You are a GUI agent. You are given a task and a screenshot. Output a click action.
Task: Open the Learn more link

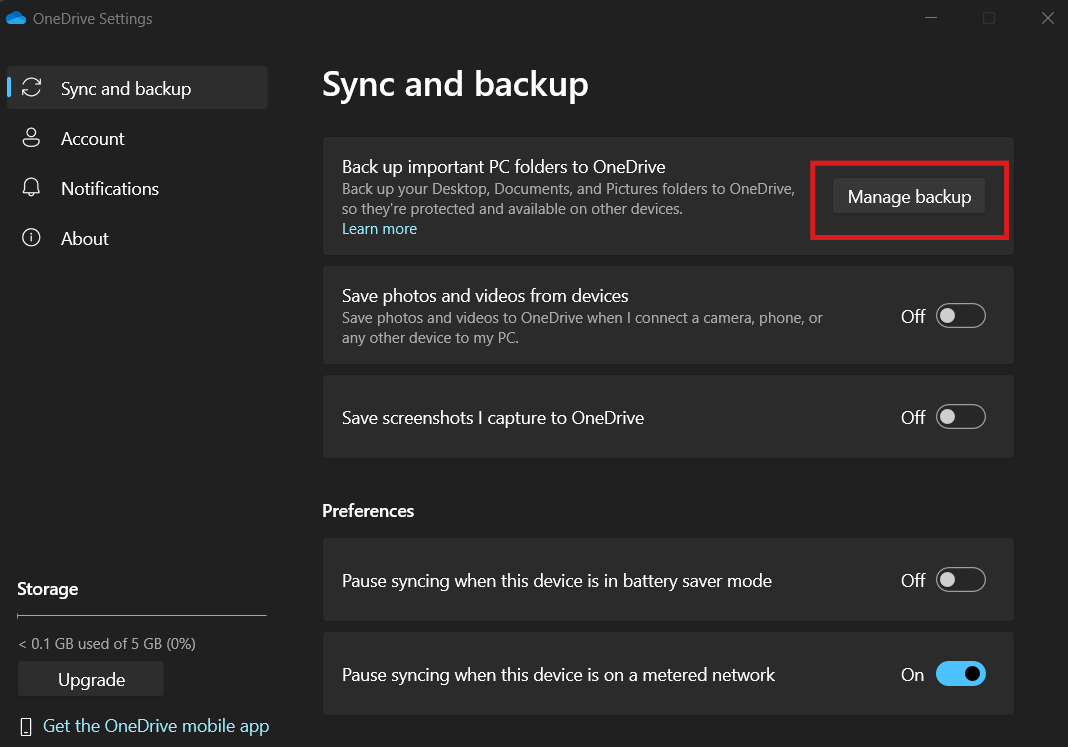pos(379,228)
